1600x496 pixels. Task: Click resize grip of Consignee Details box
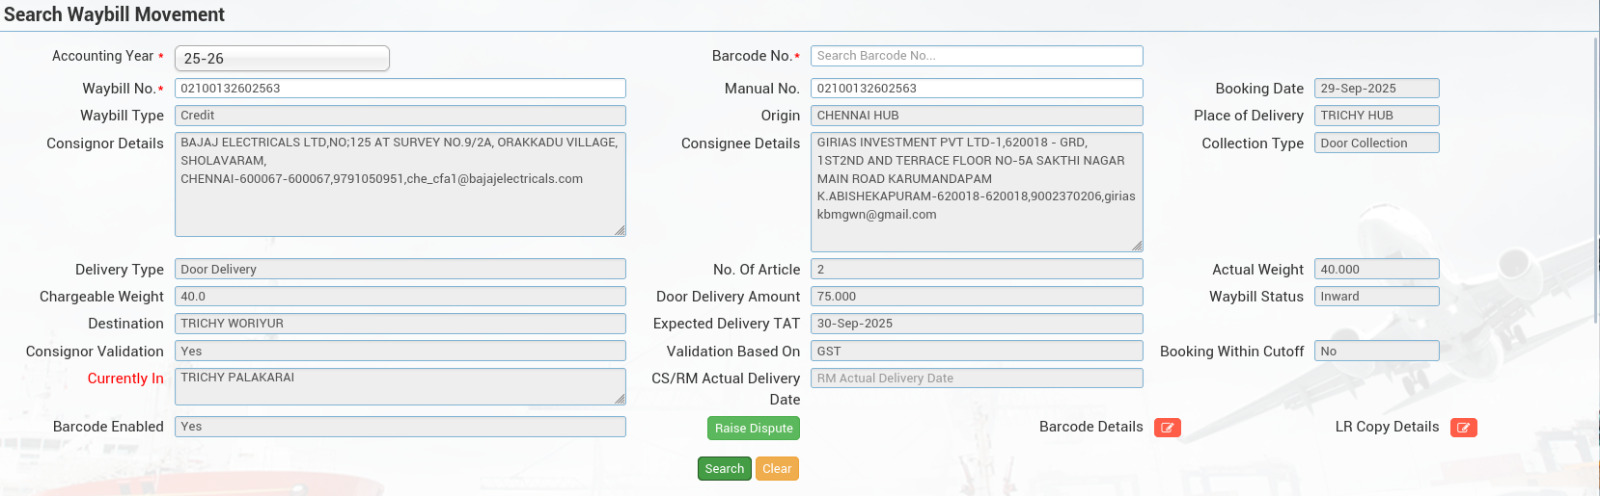click(x=1137, y=245)
